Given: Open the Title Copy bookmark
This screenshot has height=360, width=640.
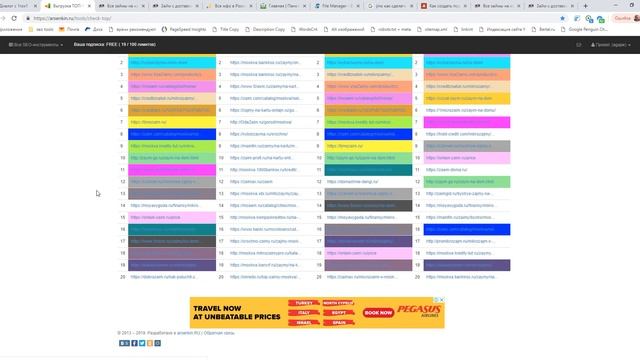Looking at the screenshot, I should coord(226,29).
